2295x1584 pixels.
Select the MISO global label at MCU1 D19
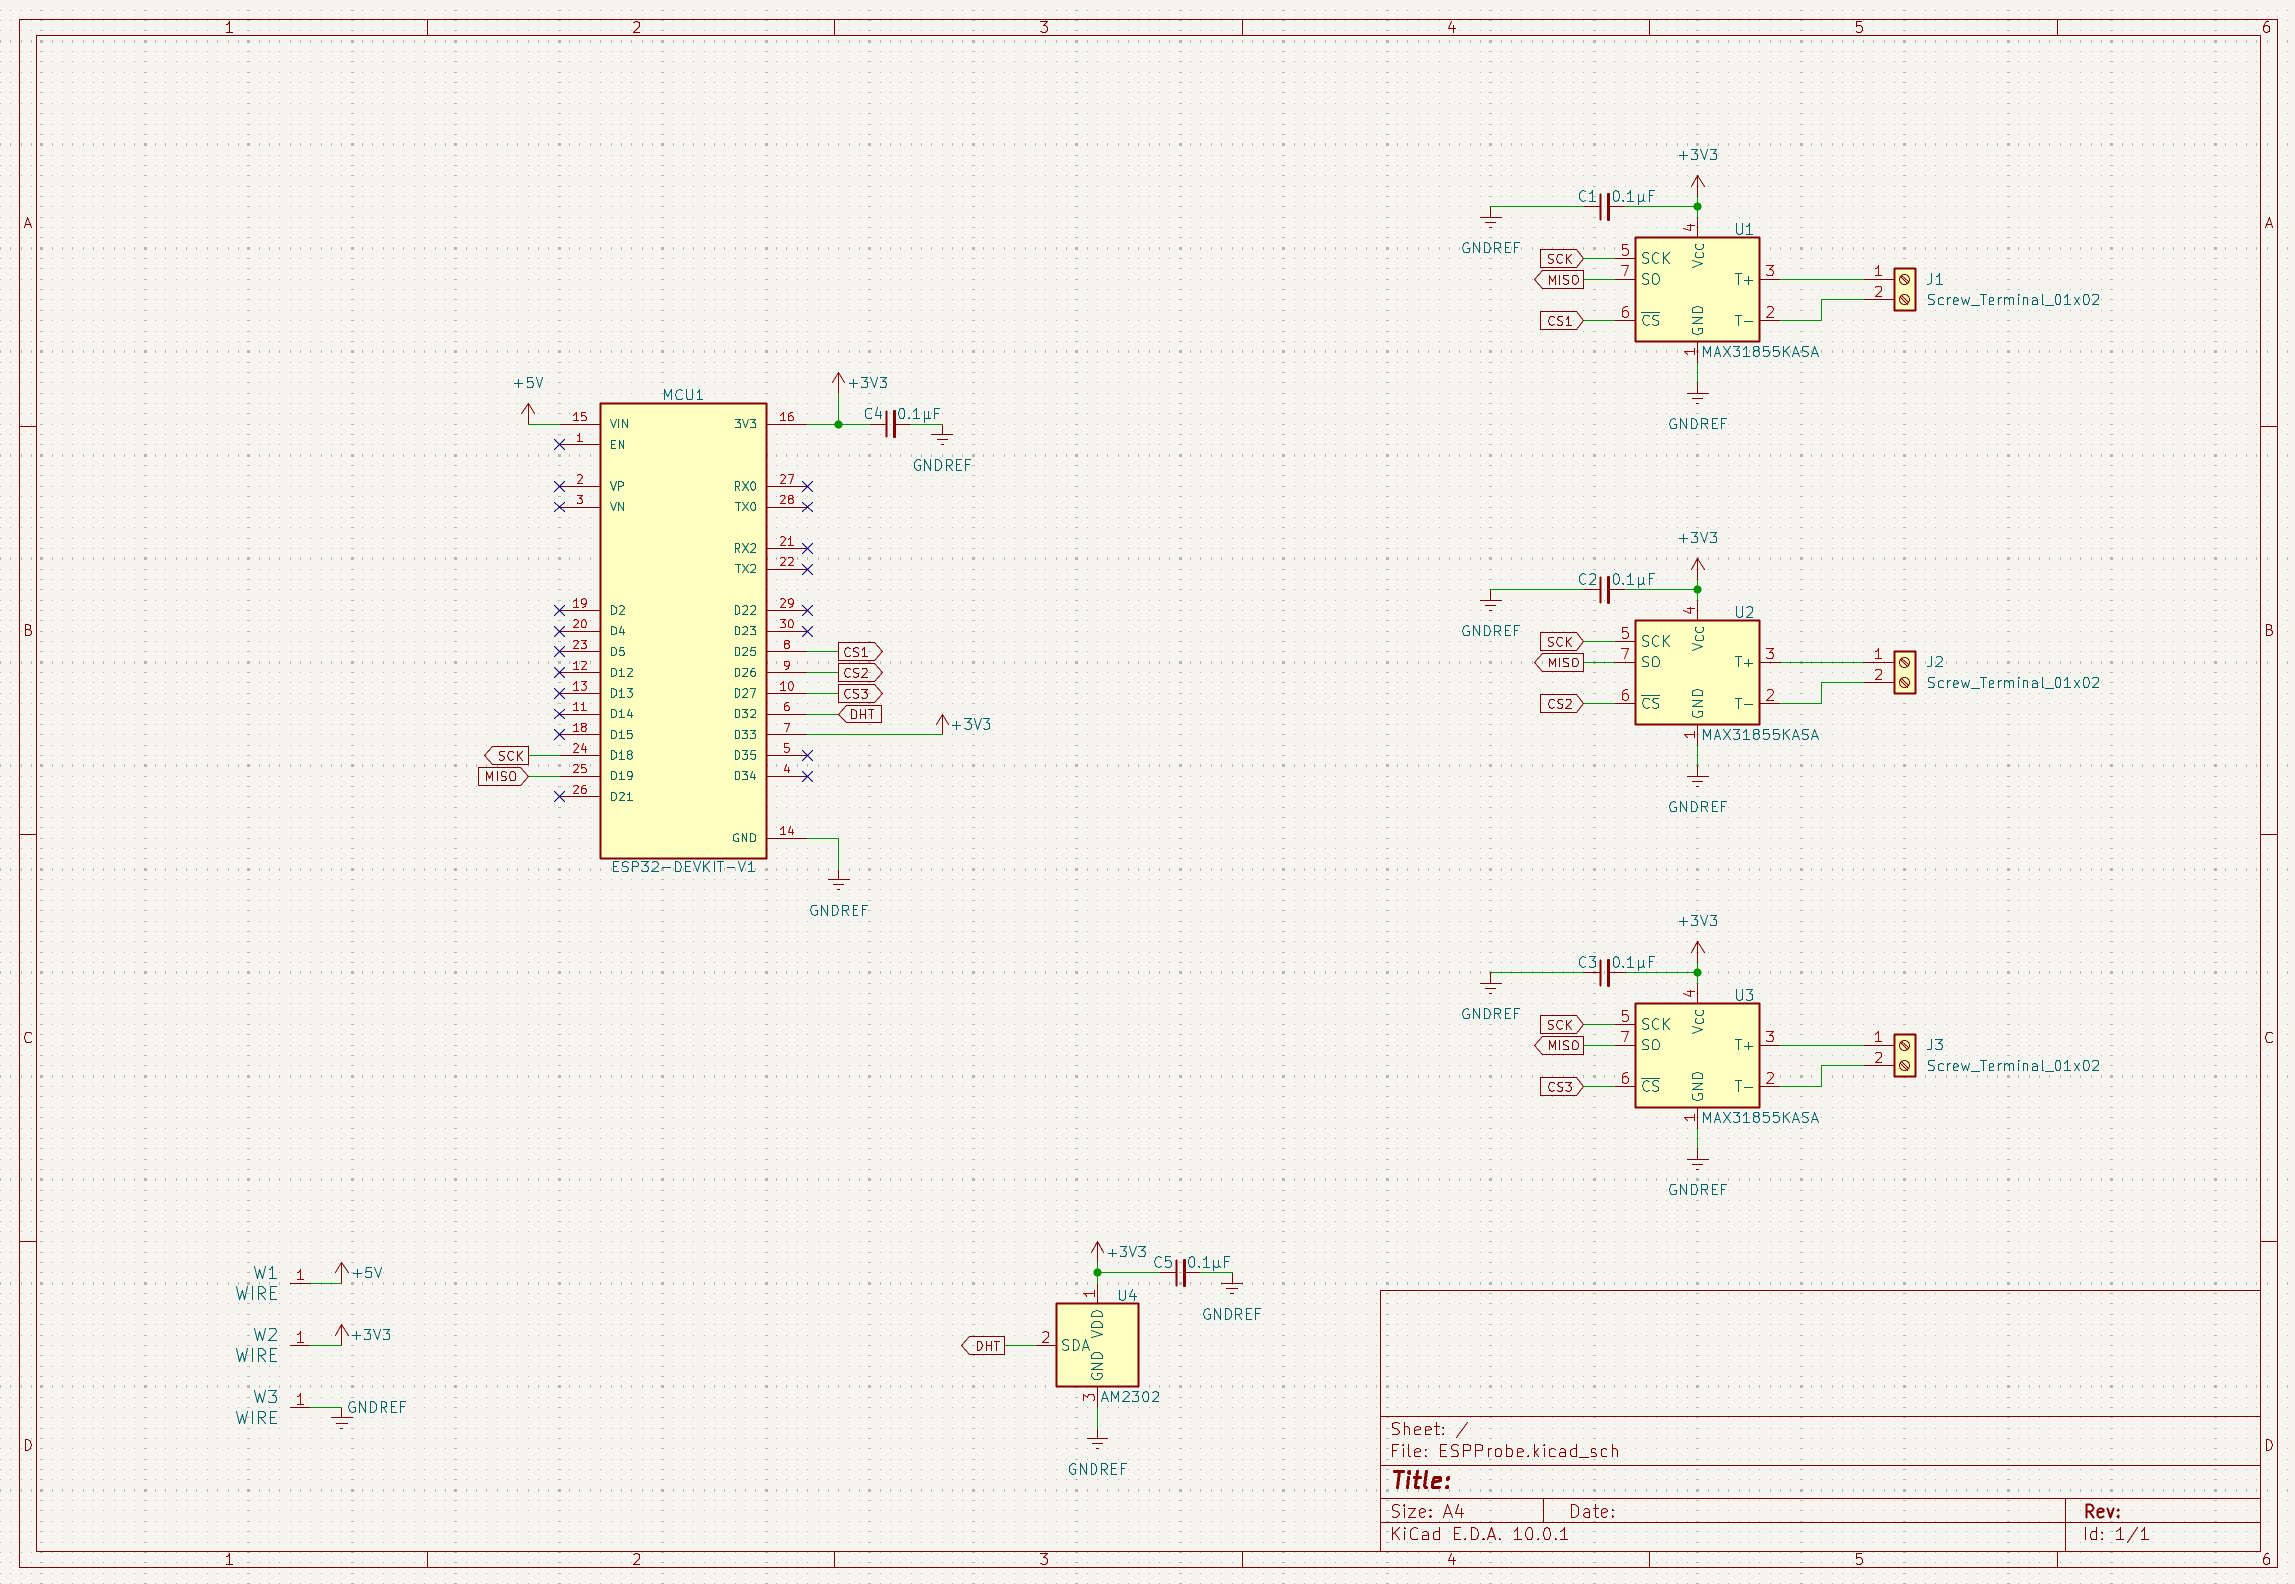coord(503,776)
